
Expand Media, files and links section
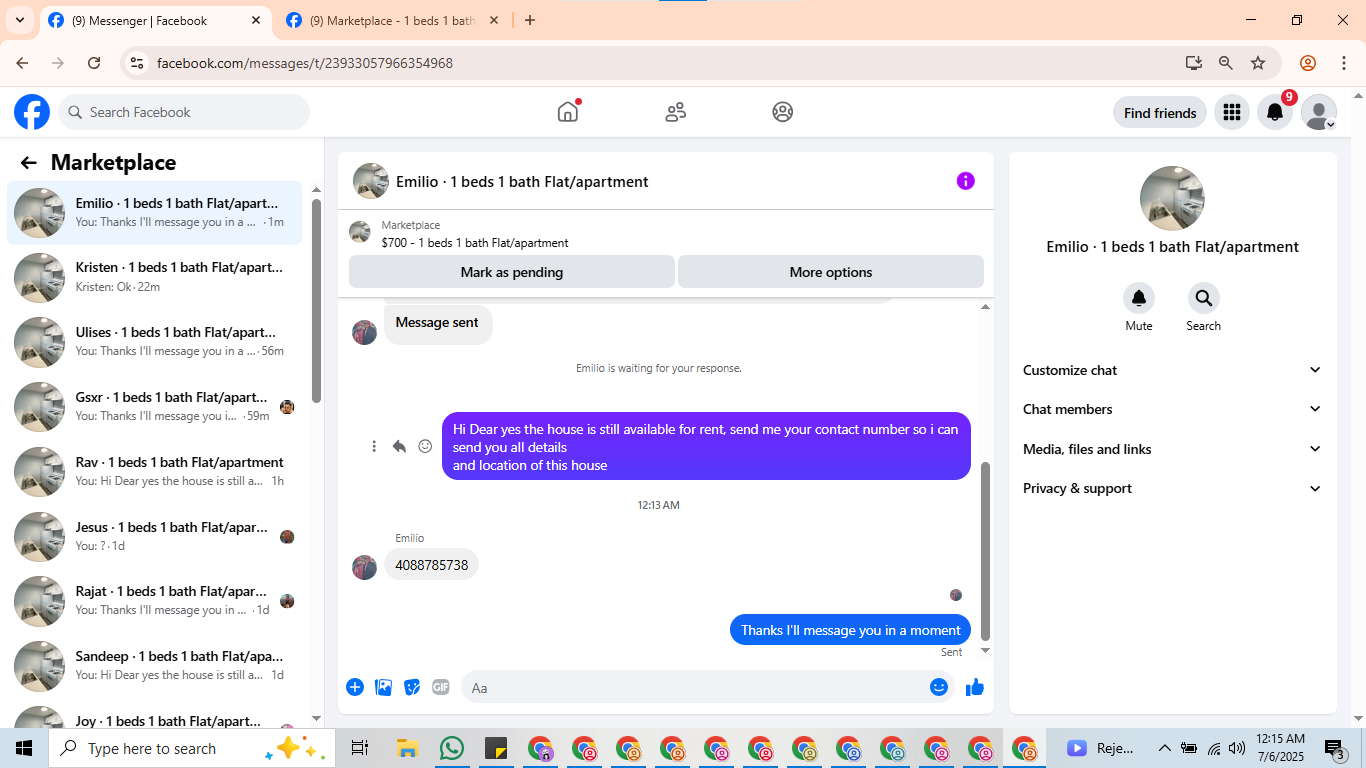click(x=1172, y=449)
